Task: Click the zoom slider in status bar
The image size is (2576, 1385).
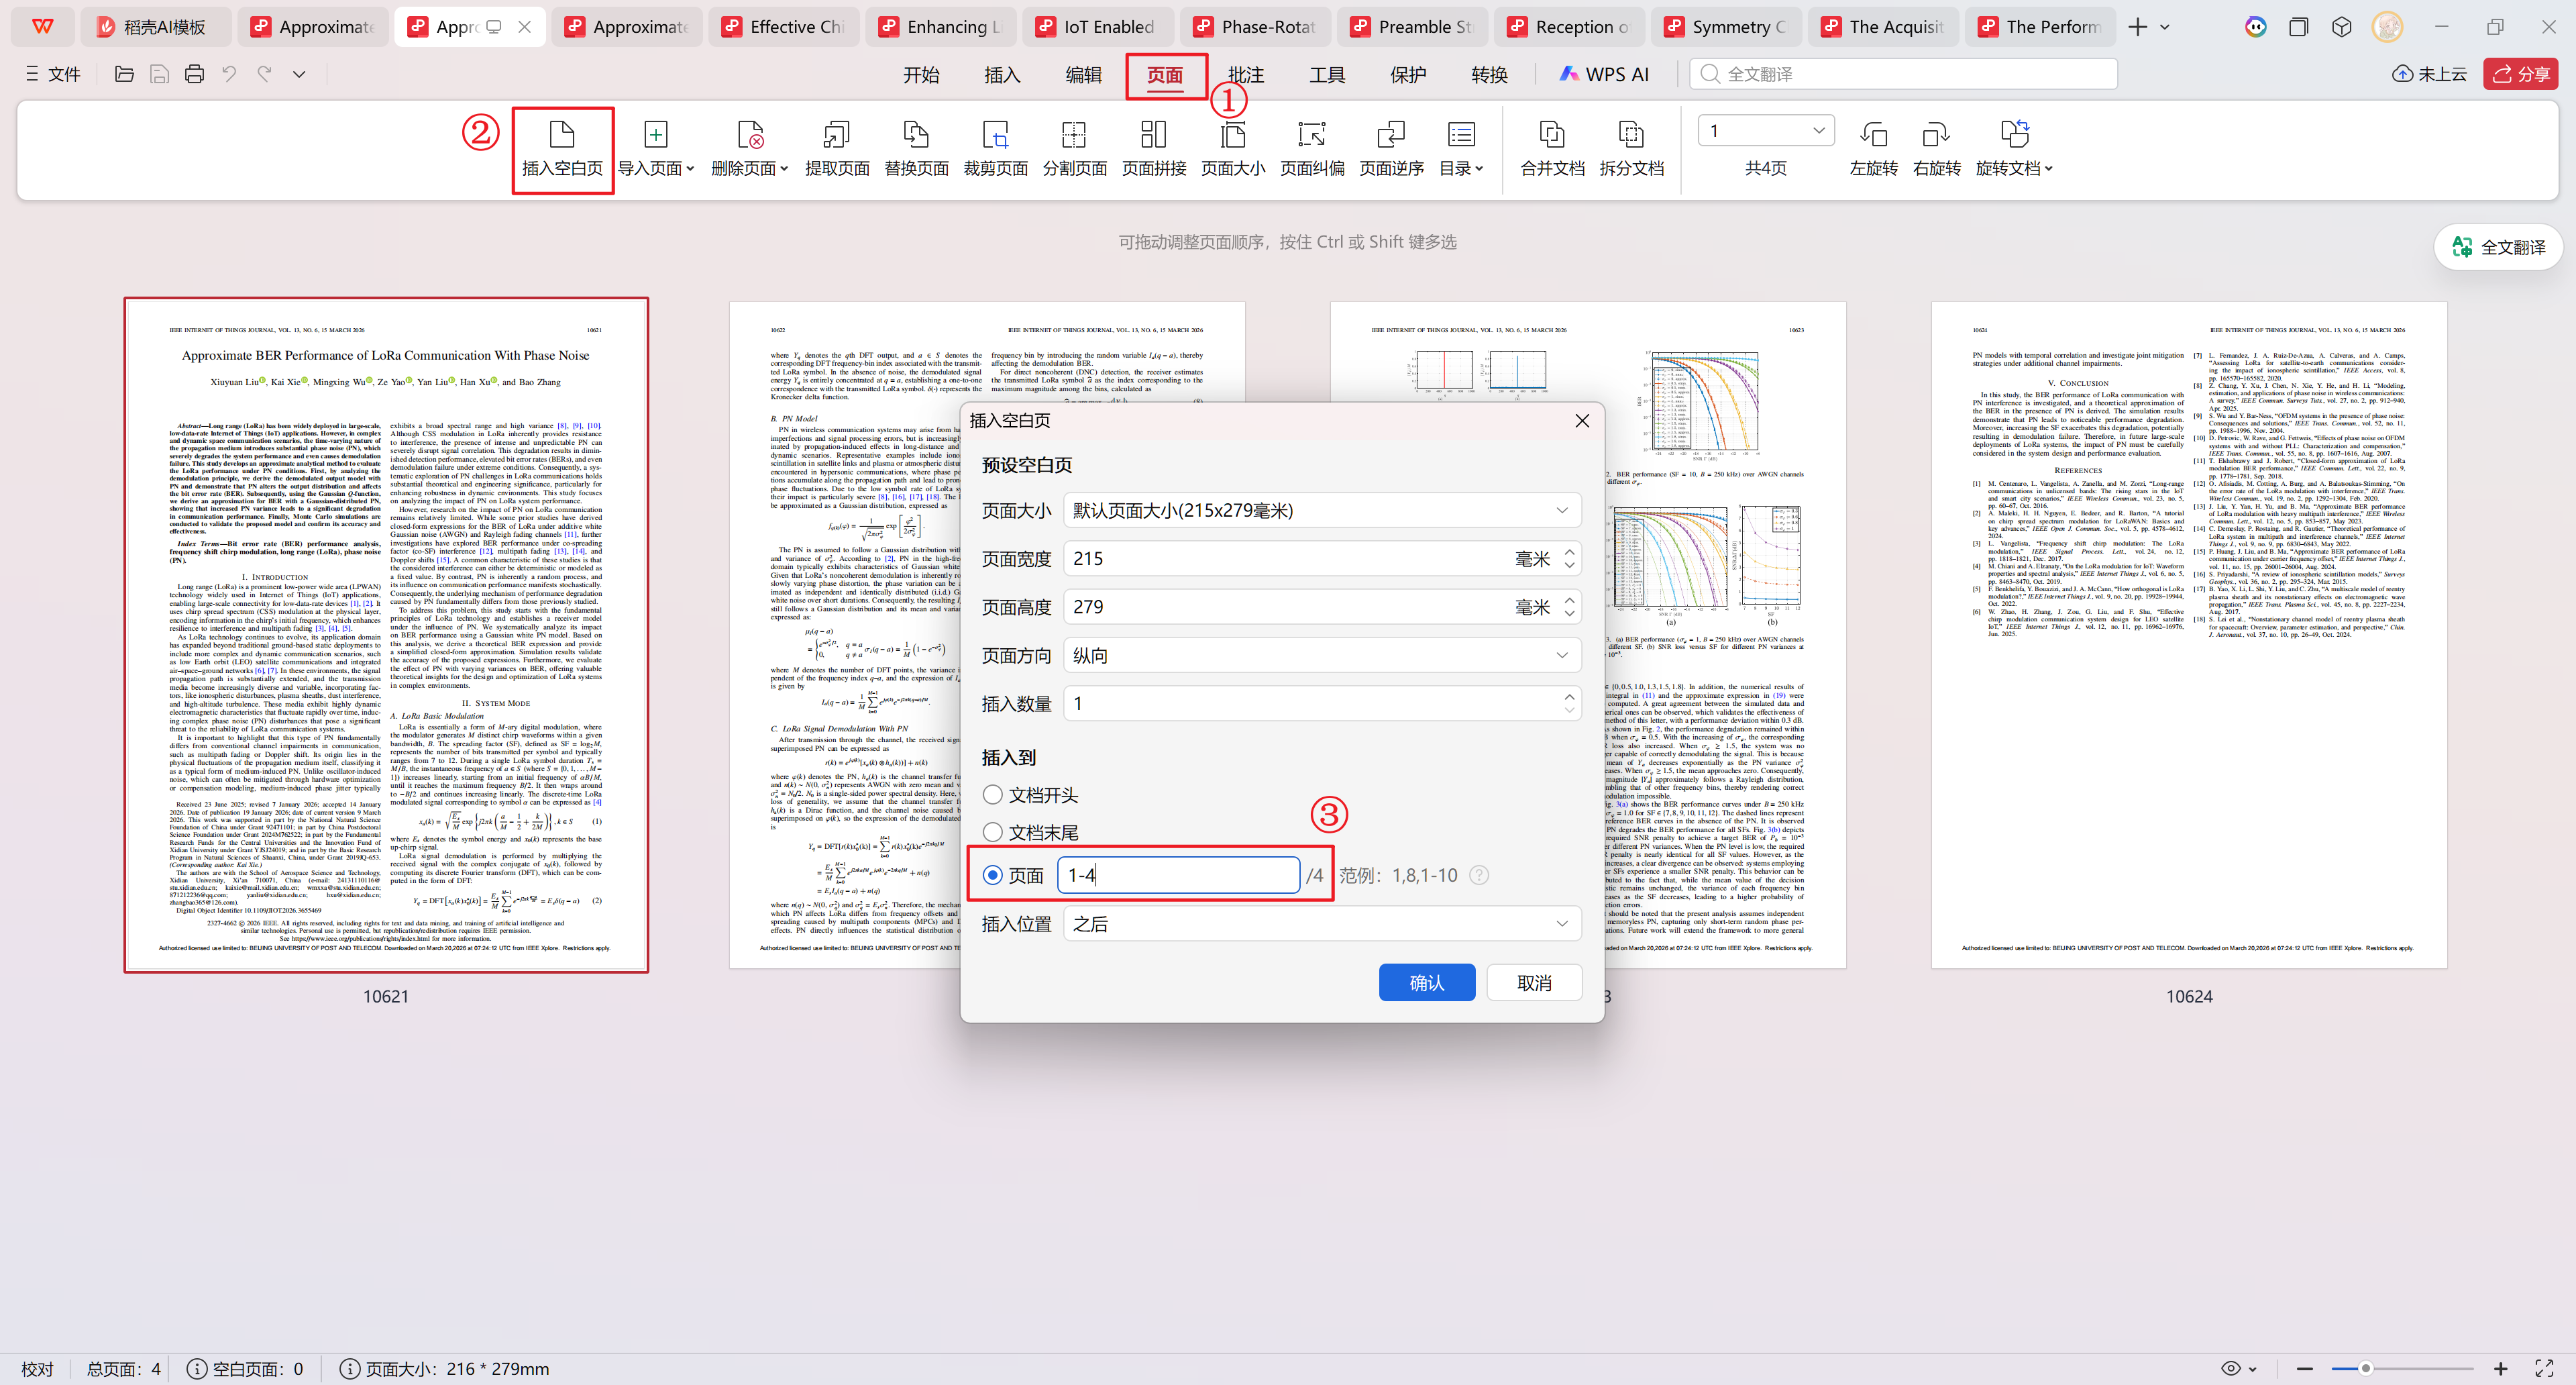Action: click(x=2365, y=1368)
